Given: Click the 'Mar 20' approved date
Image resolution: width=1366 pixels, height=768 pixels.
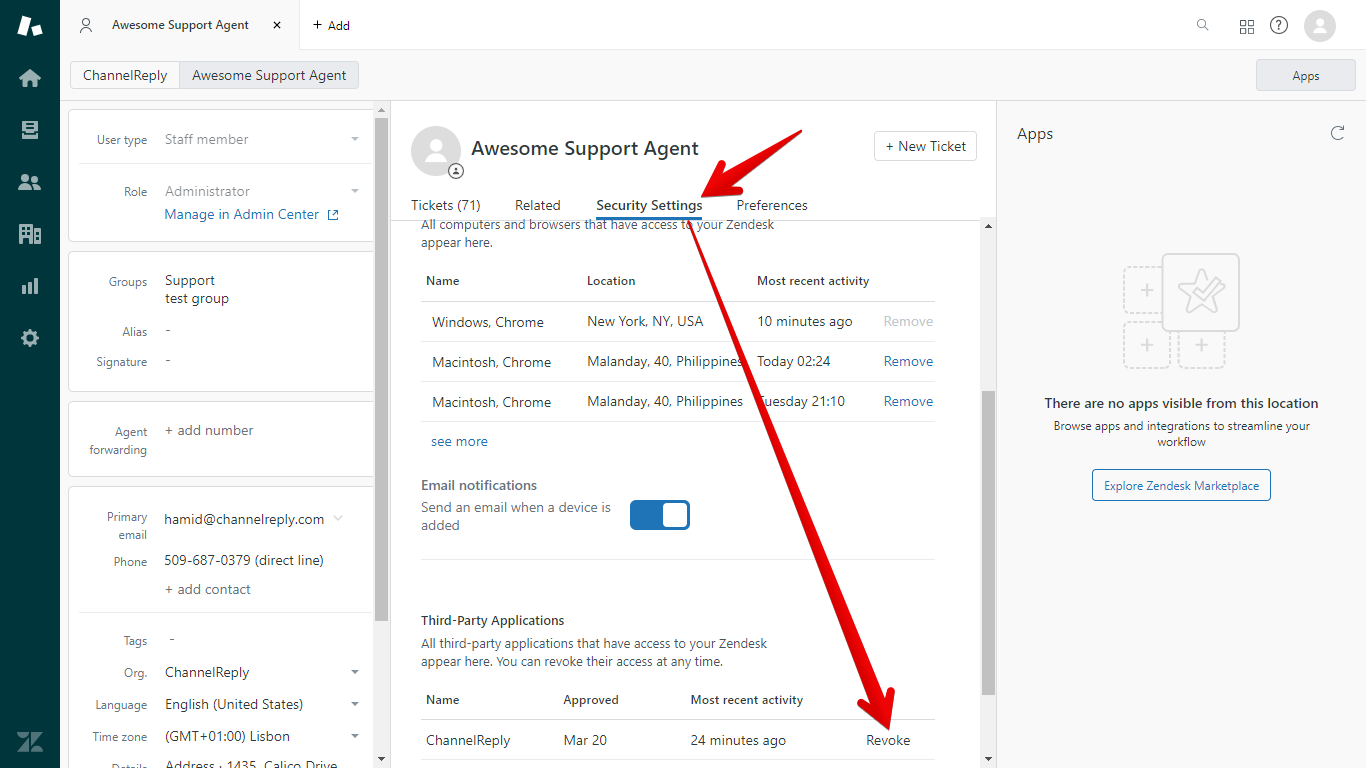Looking at the screenshot, I should point(585,741).
